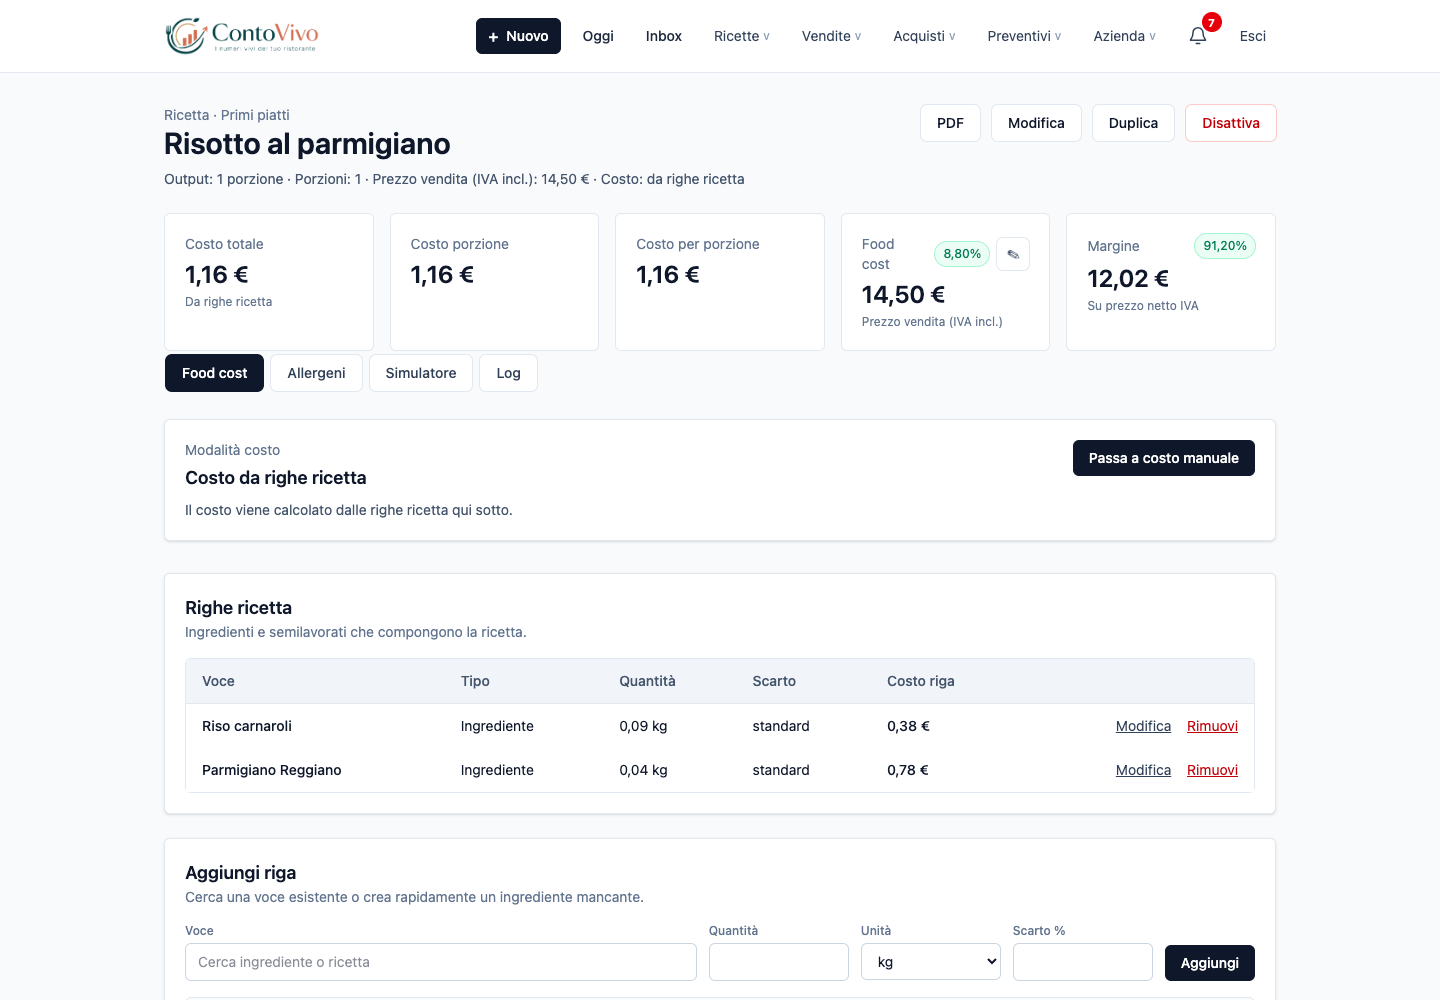The image size is (1440, 1000).
Task: Open the Log tab
Action: pyautogui.click(x=508, y=373)
